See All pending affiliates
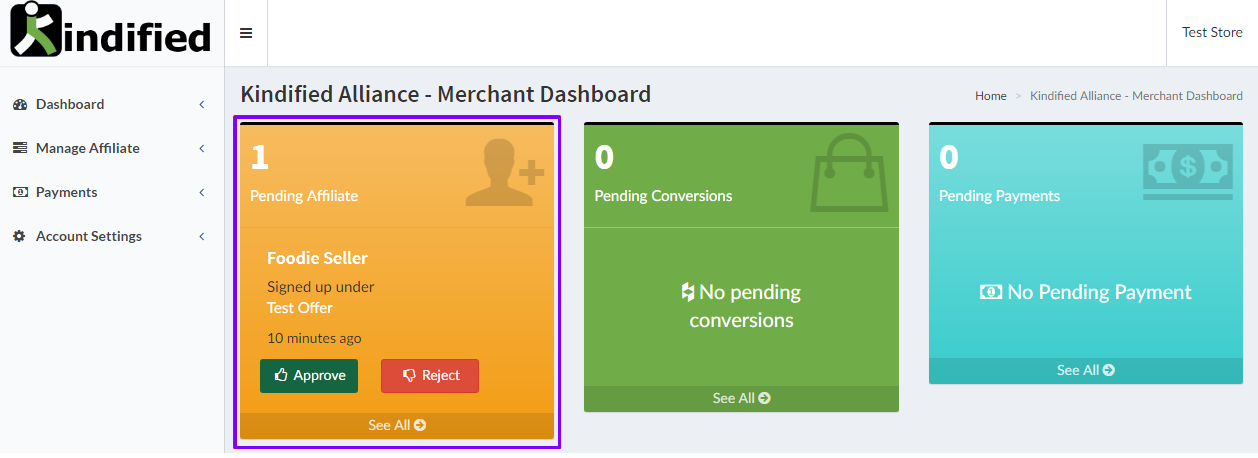This screenshot has height=458, width=1258. 397,425
